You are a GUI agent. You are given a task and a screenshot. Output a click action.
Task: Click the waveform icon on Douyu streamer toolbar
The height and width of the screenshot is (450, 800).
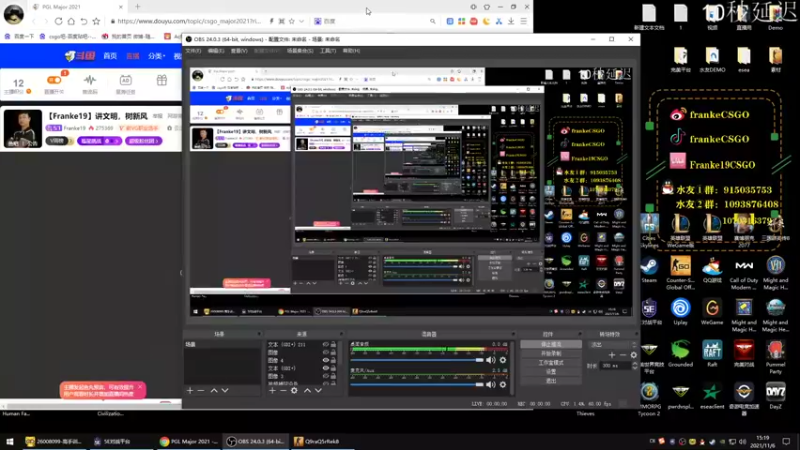(x=90, y=80)
